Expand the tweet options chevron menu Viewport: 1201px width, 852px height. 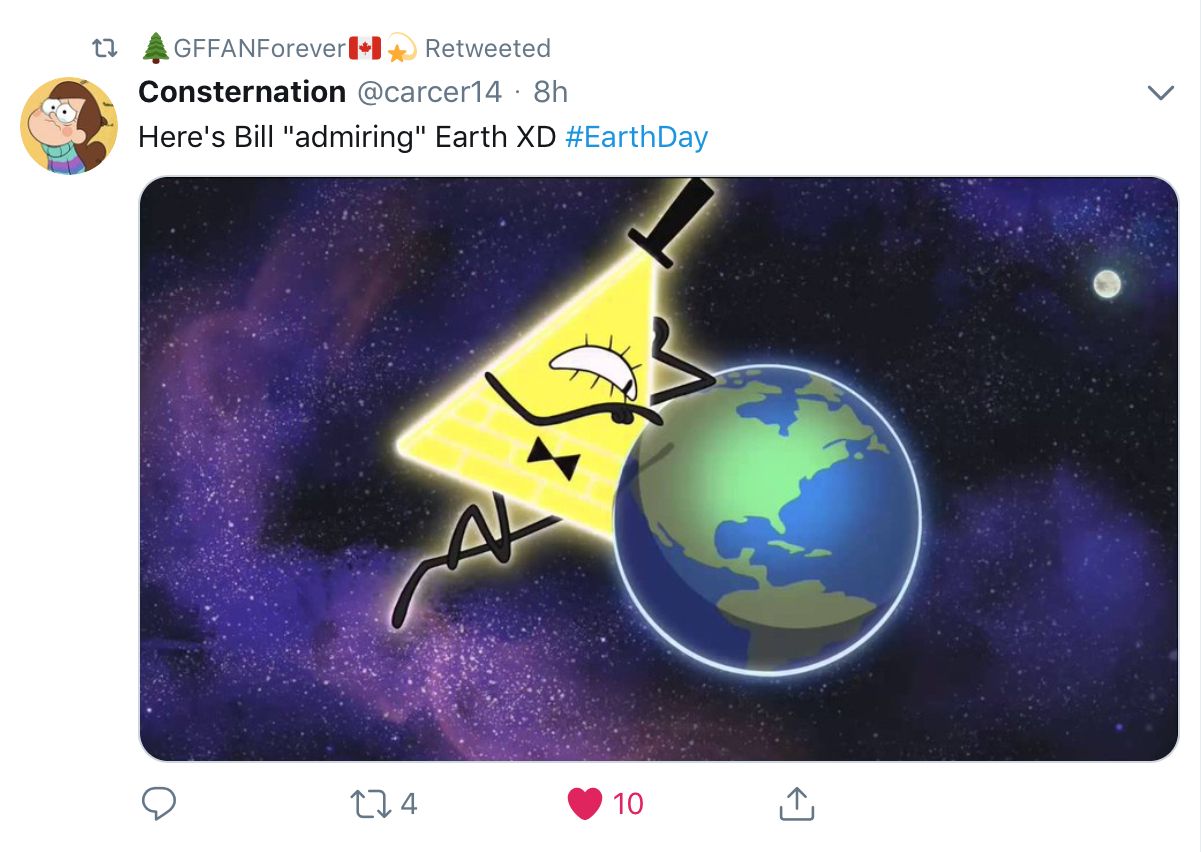tap(1160, 93)
